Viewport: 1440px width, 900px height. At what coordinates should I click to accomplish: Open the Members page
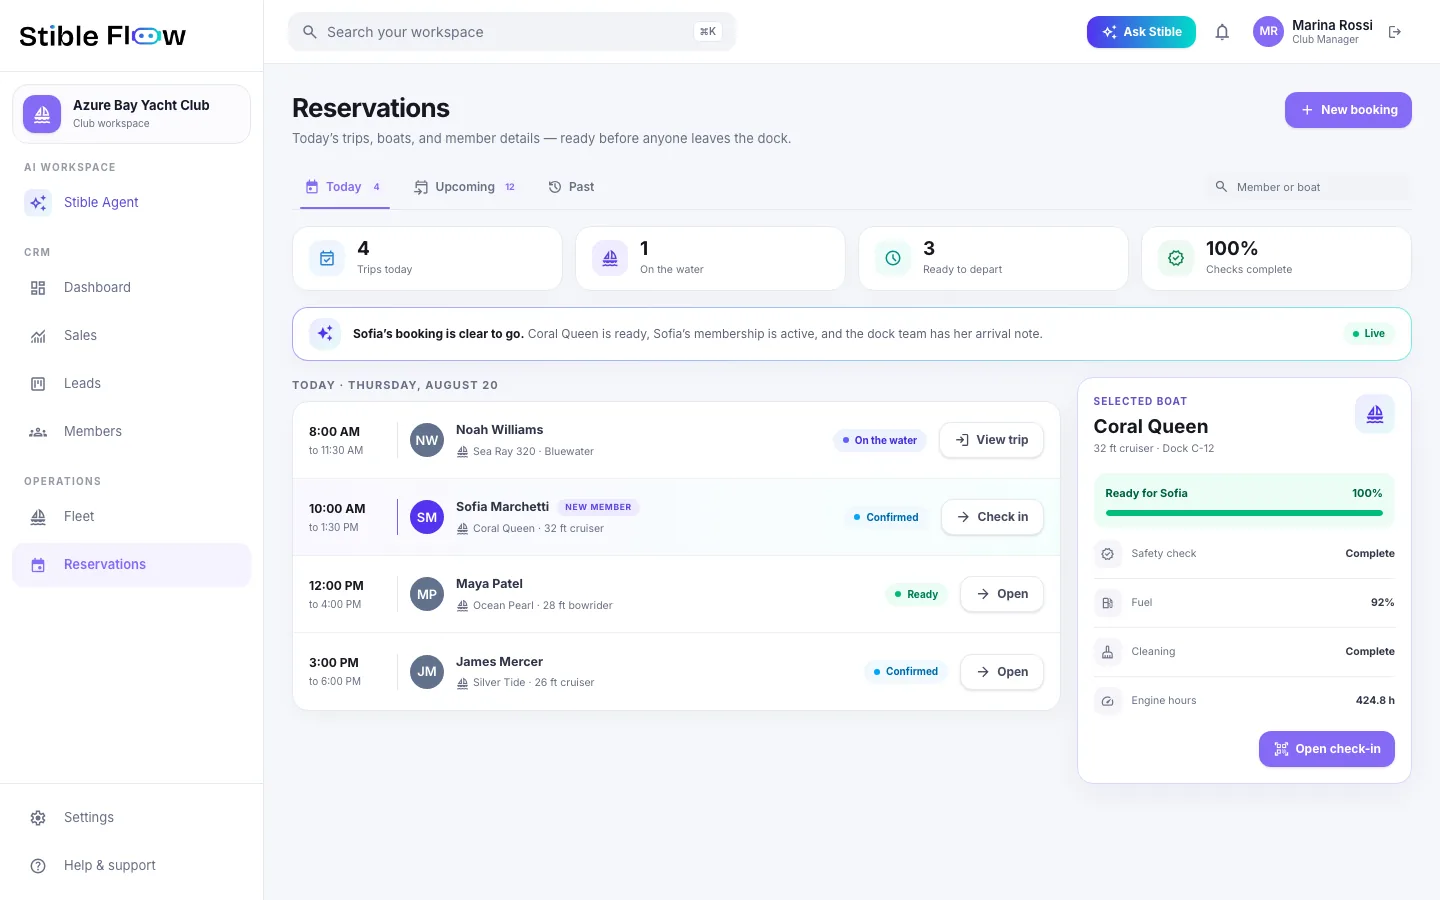point(132,432)
